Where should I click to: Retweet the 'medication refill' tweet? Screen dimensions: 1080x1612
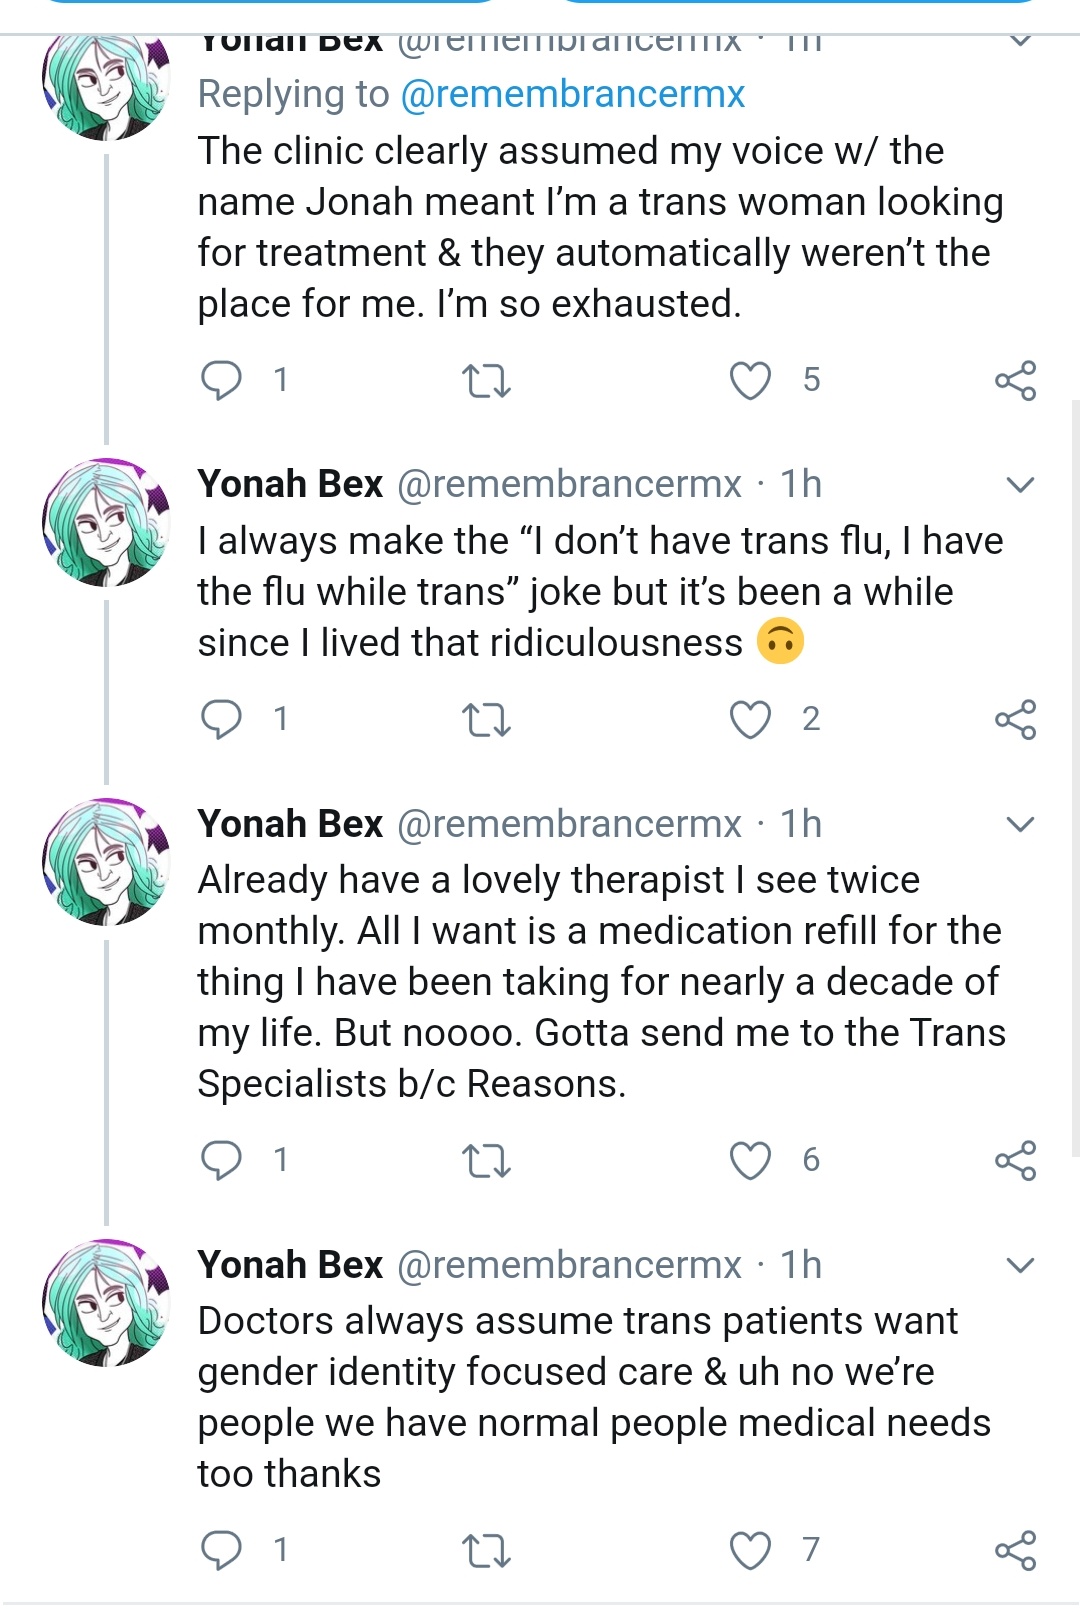click(x=486, y=1161)
